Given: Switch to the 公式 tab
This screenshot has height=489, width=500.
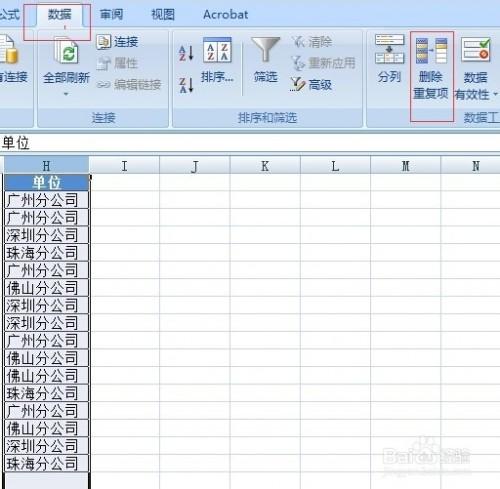Looking at the screenshot, I should pos(9,15).
